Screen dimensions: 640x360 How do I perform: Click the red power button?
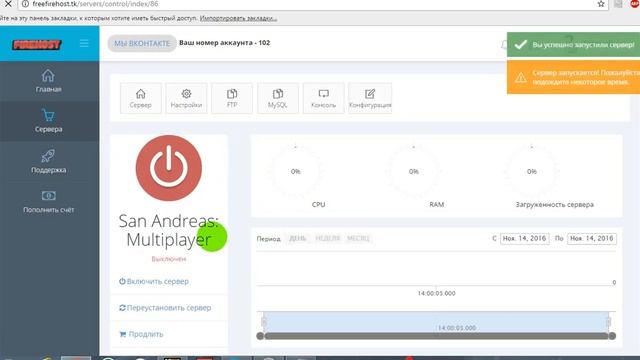(x=169, y=168)
